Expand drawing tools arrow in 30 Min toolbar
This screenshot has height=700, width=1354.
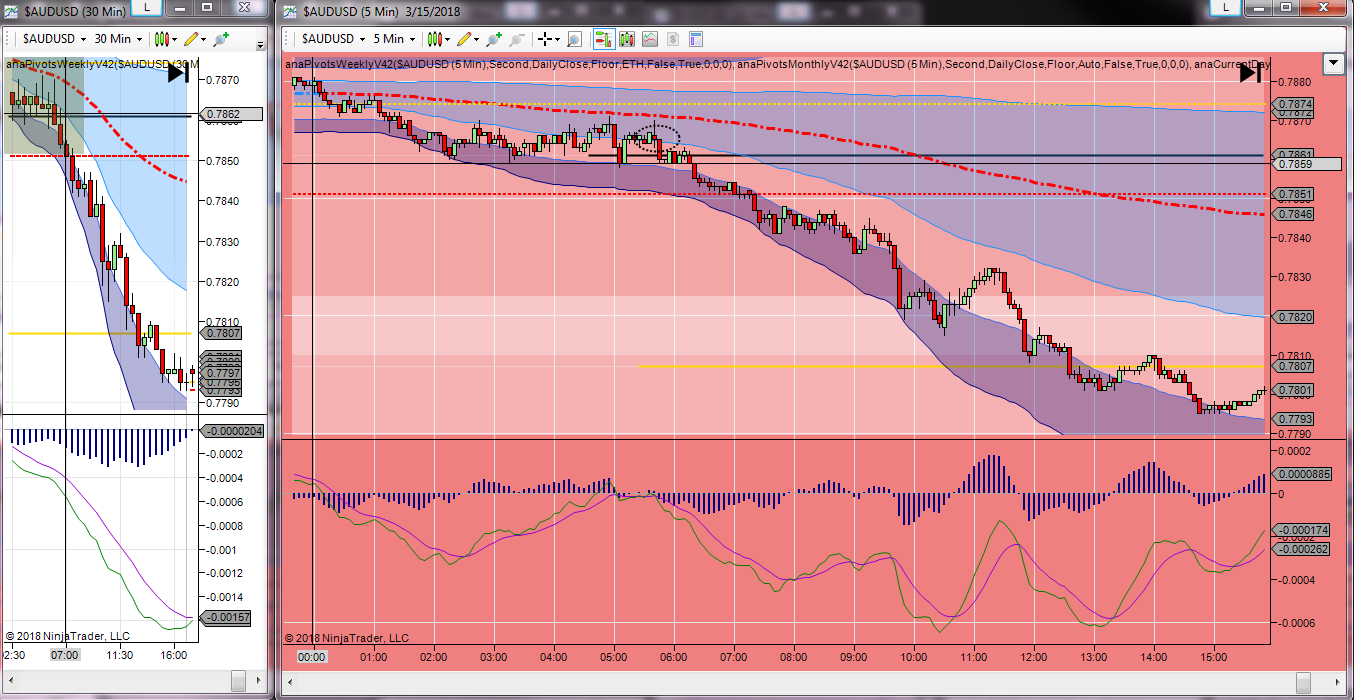tap(202, 40)
